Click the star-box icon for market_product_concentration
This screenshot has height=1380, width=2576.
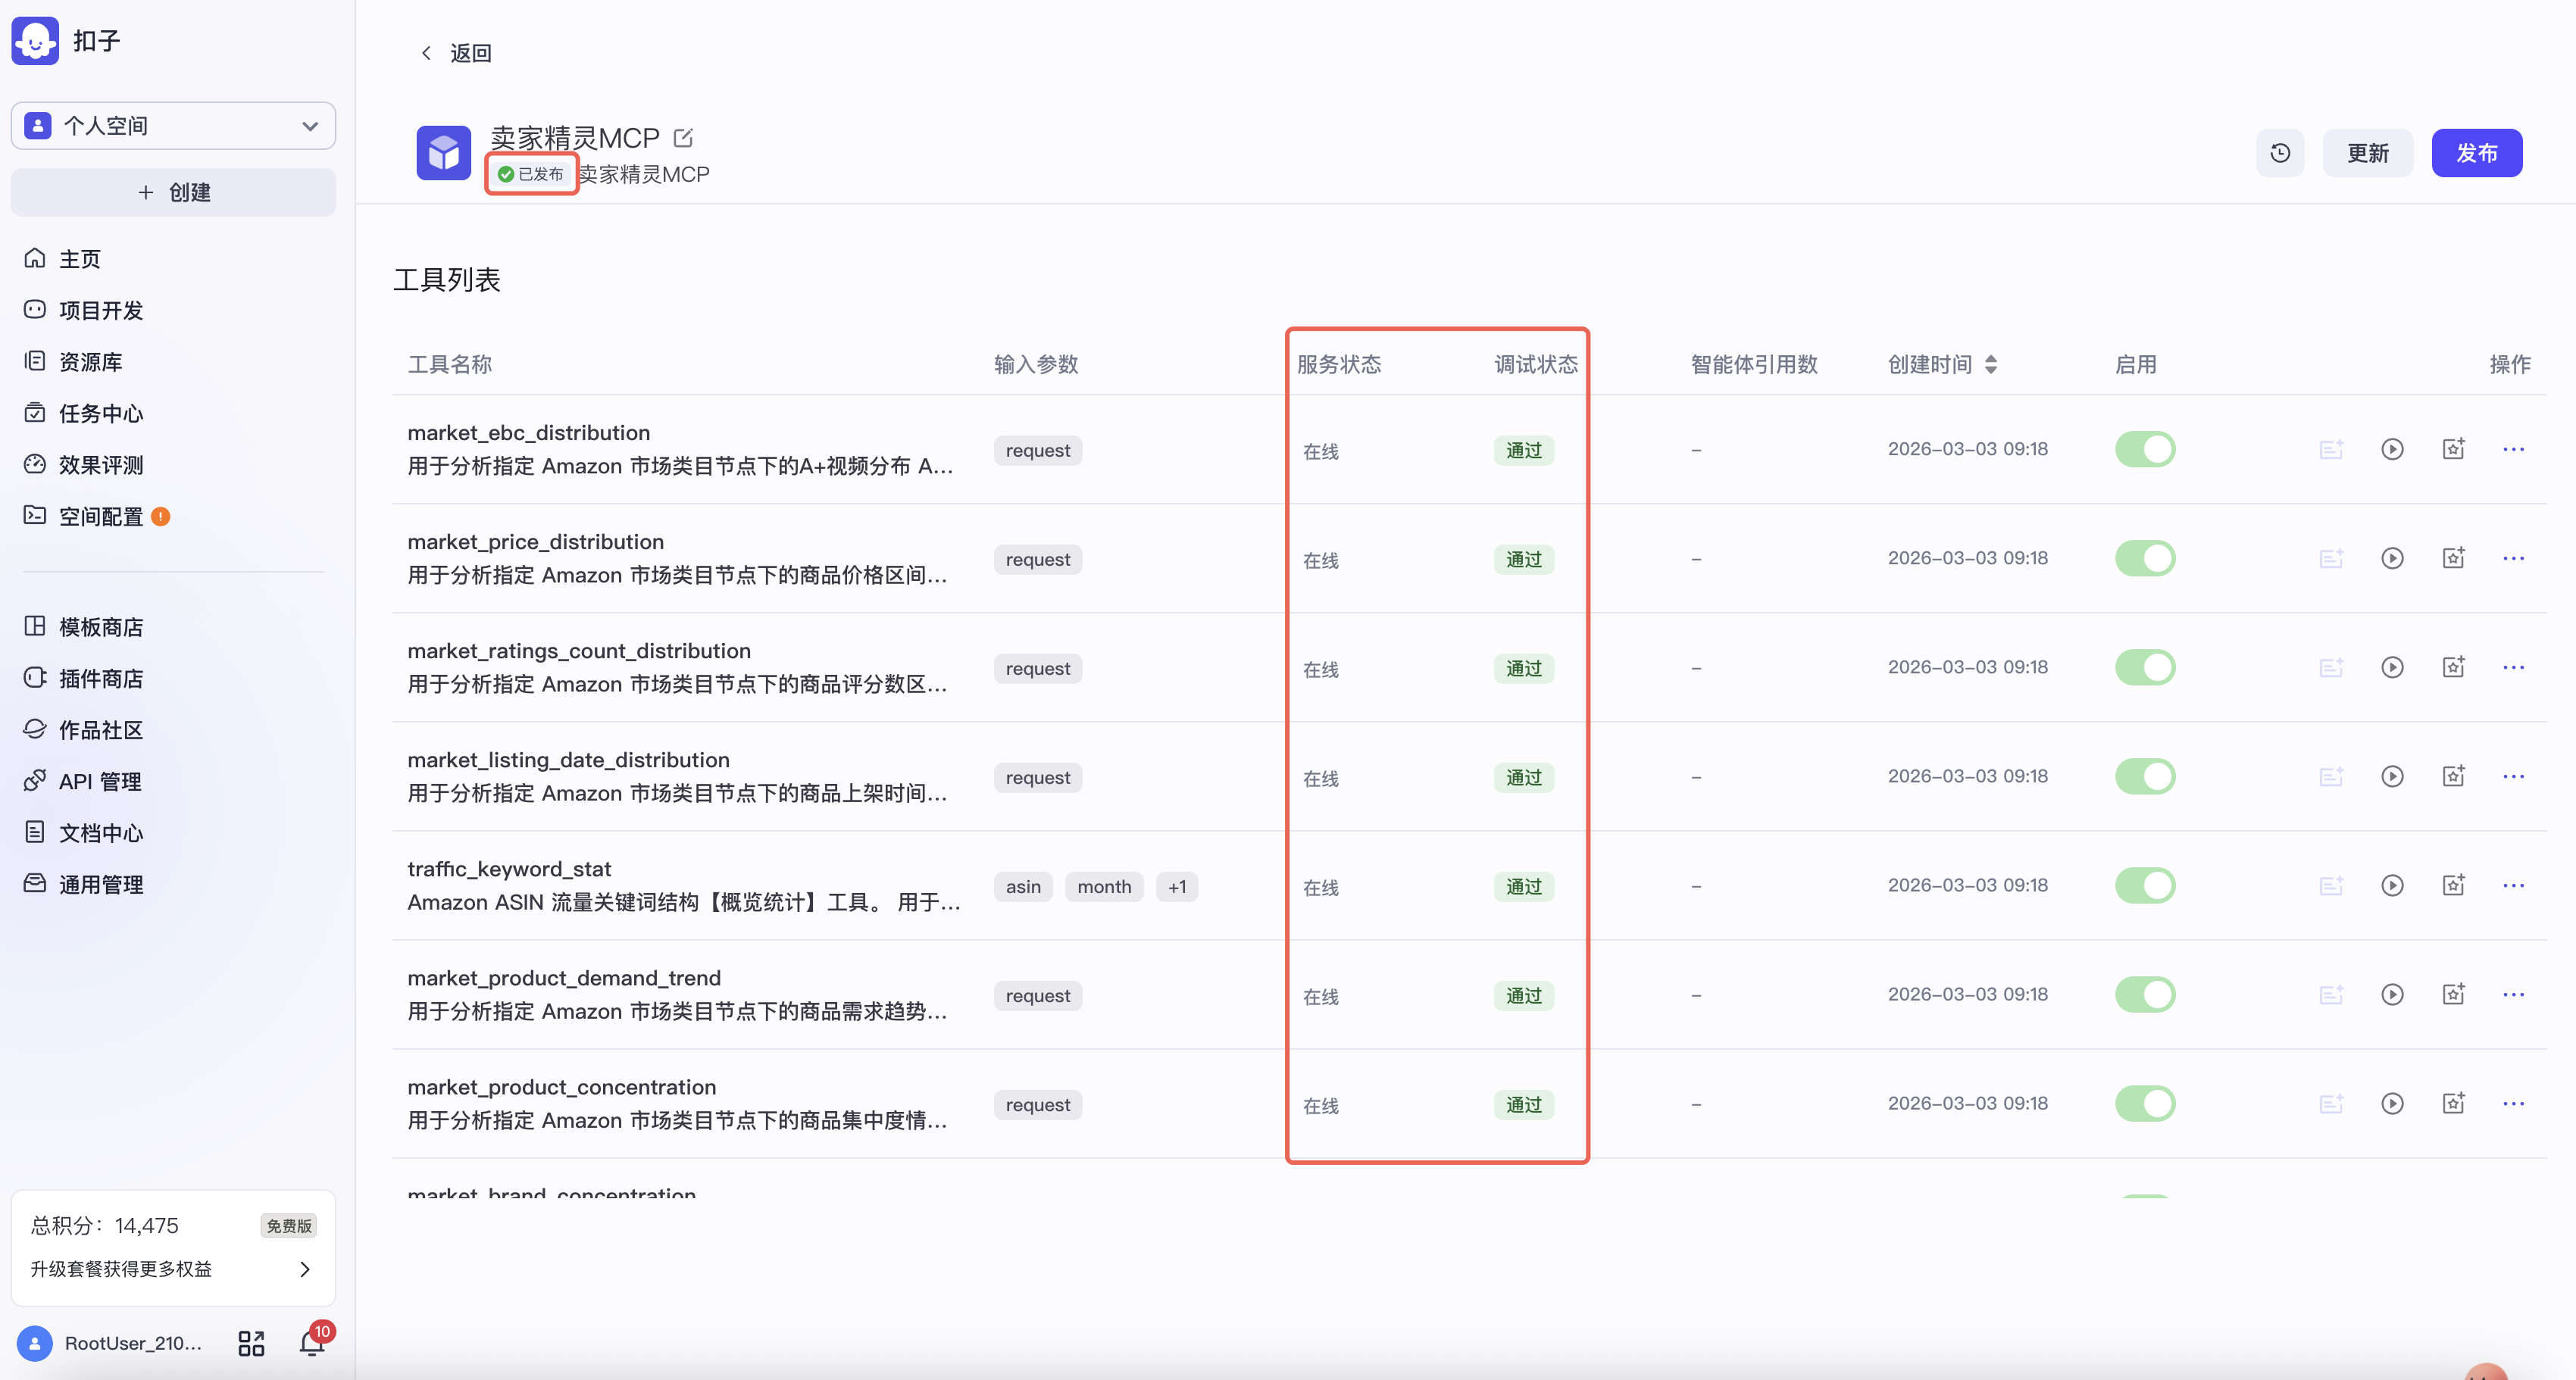pos(2453,1104)
